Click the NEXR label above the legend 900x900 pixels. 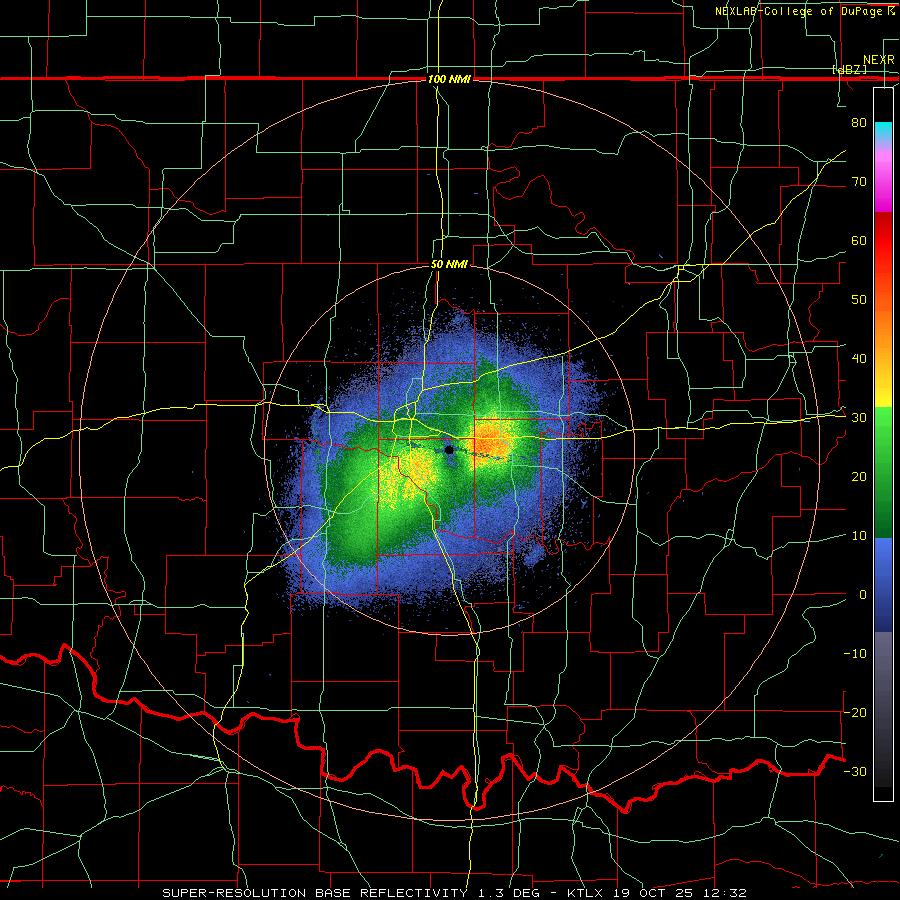[878, 60]
